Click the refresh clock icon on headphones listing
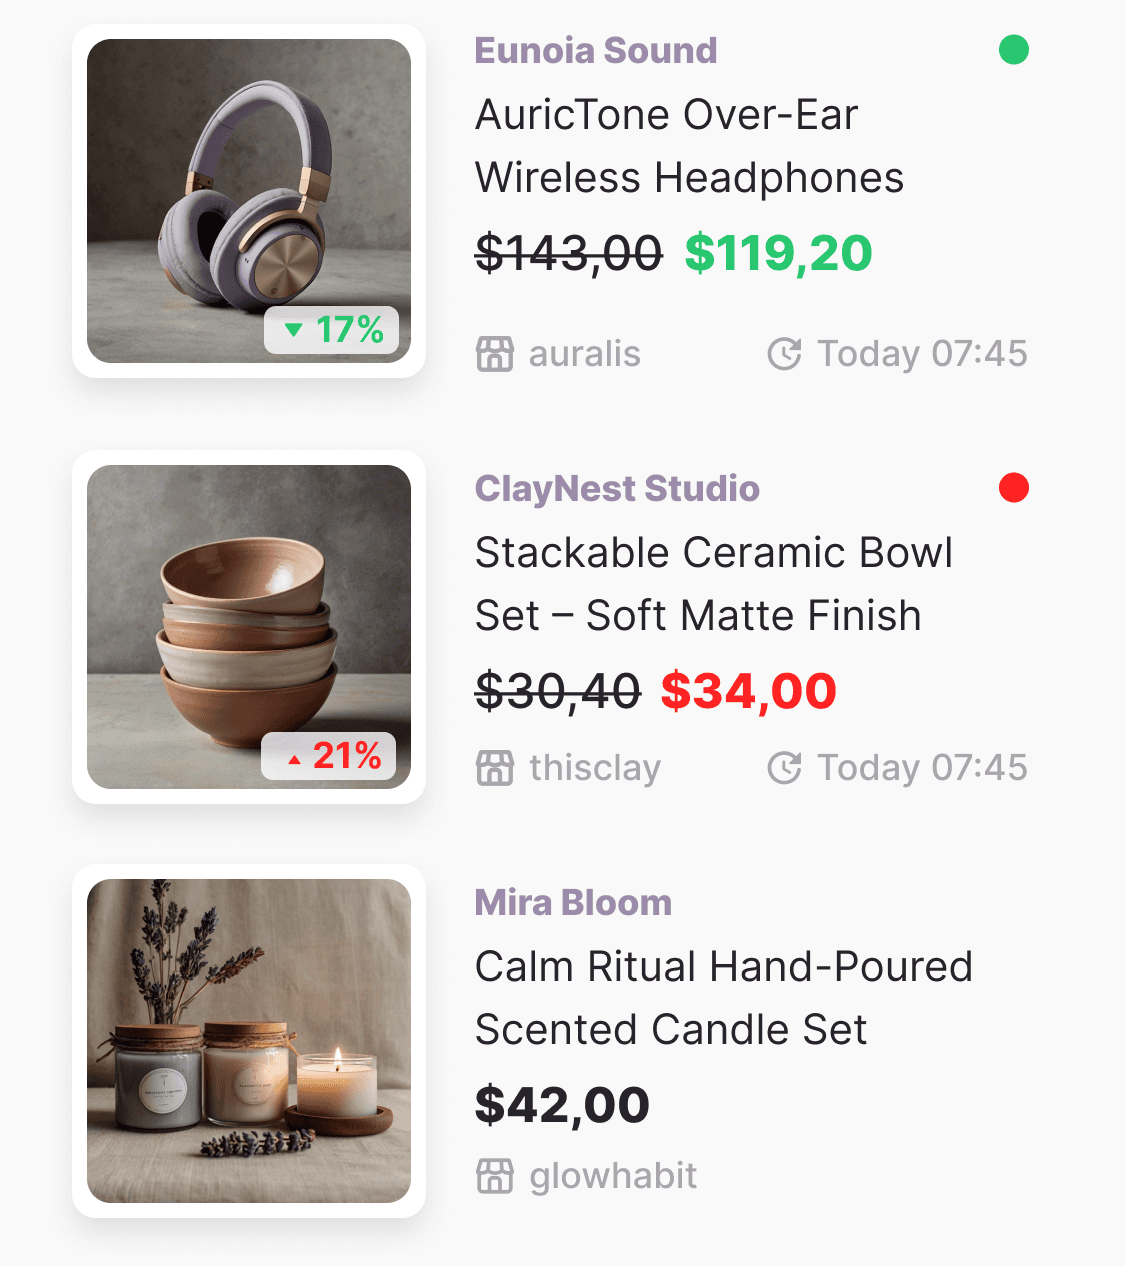Image resolution: width=1125 pixels, height=1266 pixels. pos(784,354)
